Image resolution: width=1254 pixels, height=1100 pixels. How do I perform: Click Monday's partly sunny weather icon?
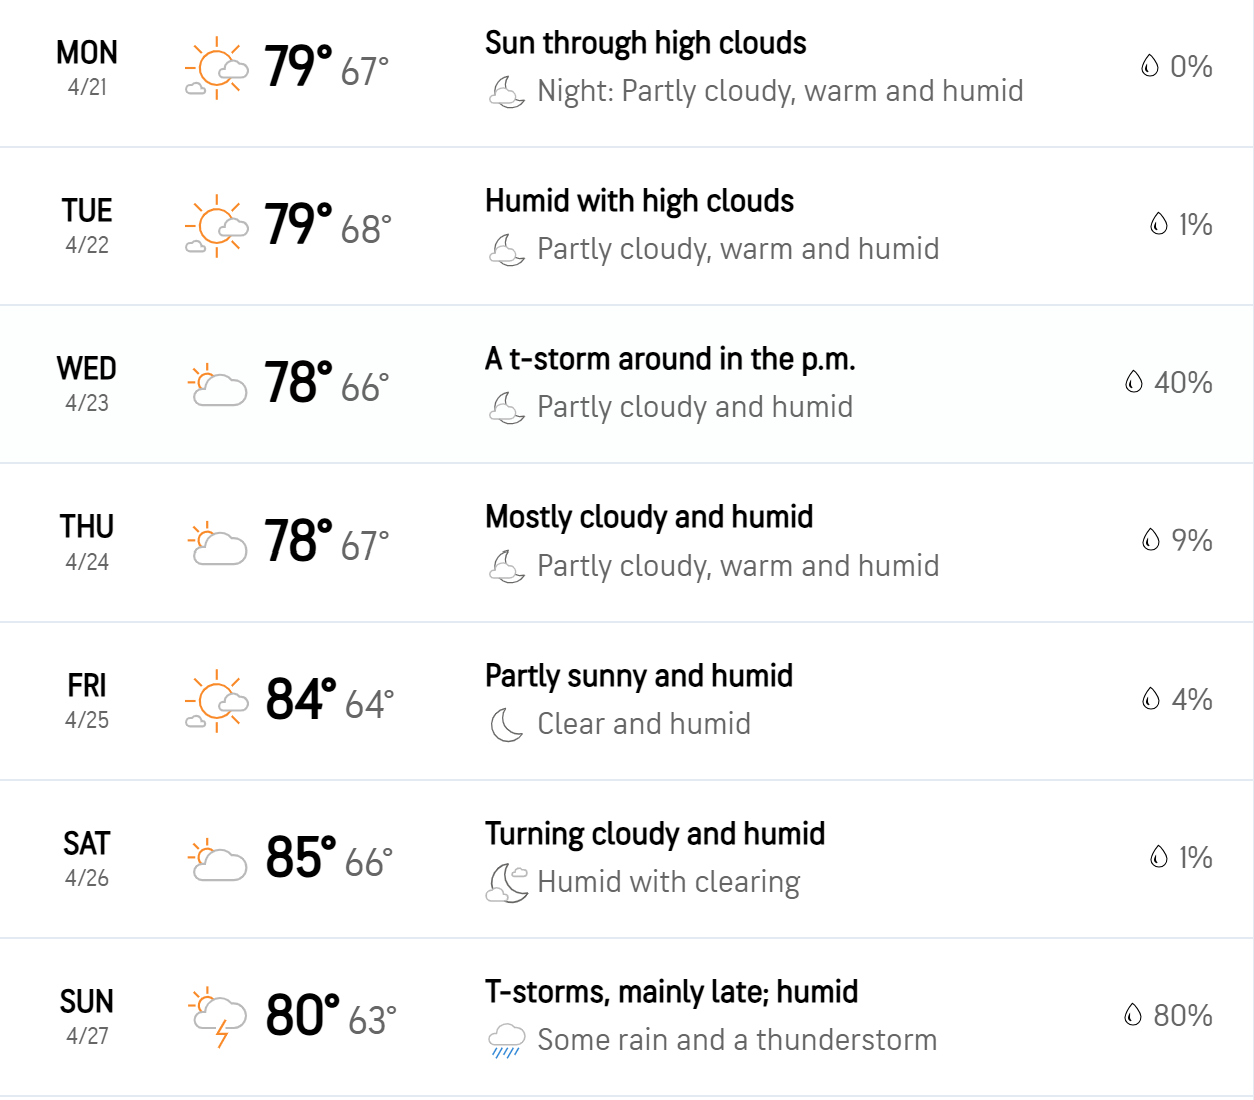(x=216, y=68)
